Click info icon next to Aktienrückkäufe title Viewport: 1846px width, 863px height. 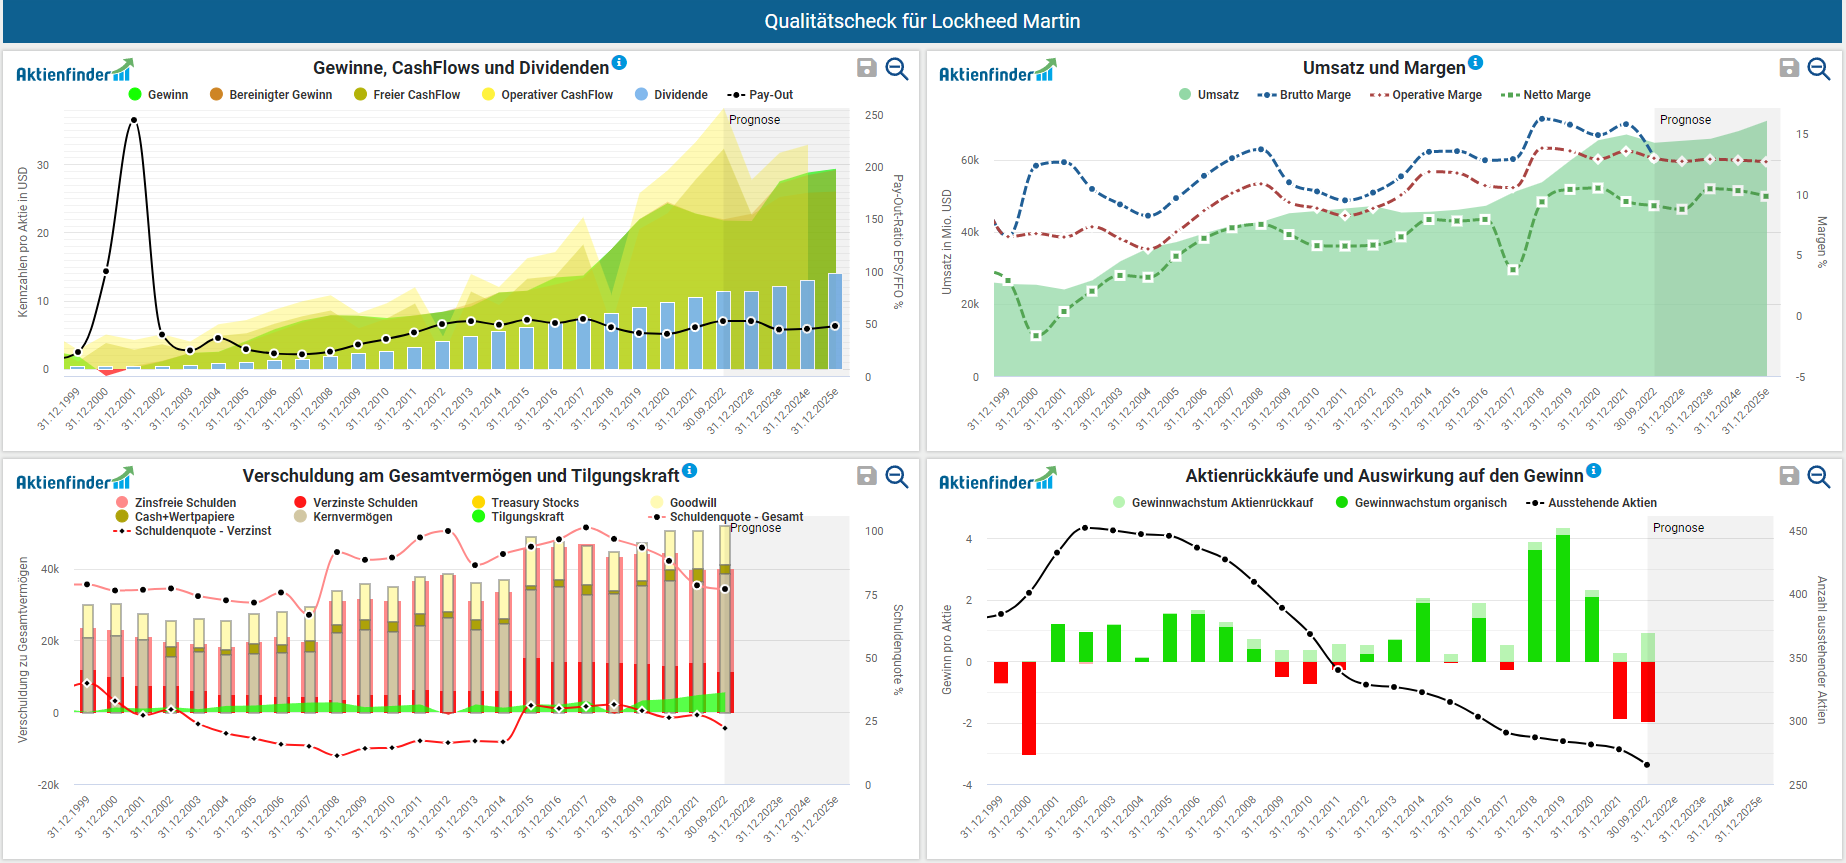click(x=1593, y=470)
